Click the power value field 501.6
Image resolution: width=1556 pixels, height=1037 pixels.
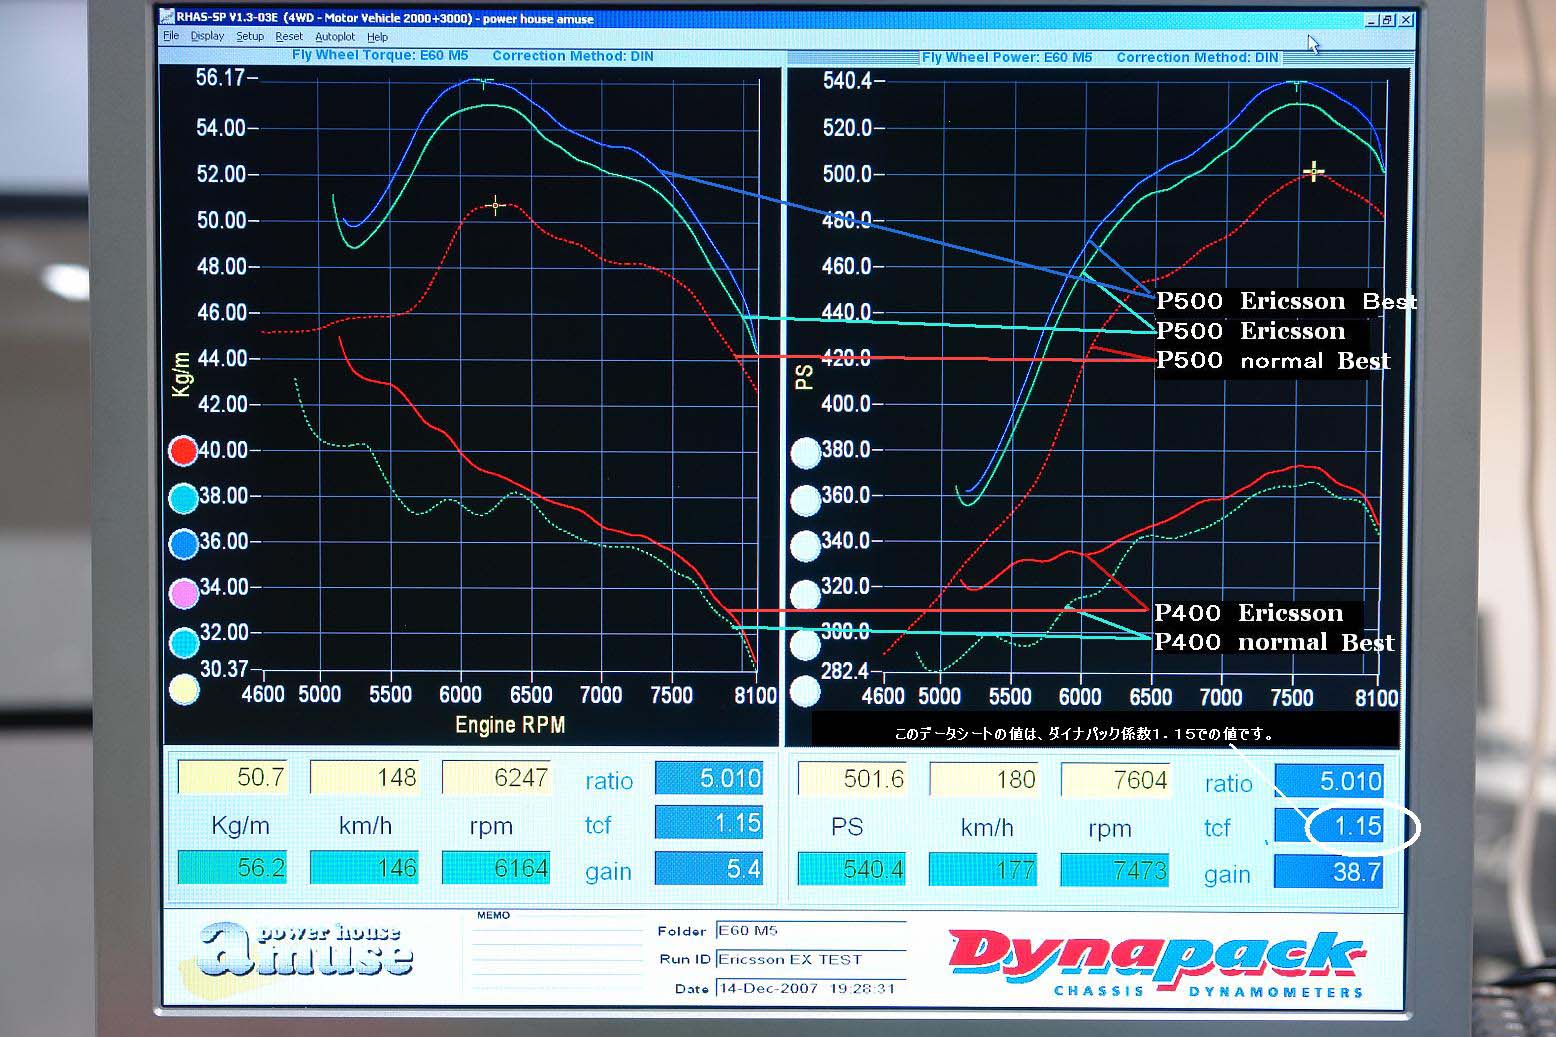pyautogui.click(x=853, y=779)
